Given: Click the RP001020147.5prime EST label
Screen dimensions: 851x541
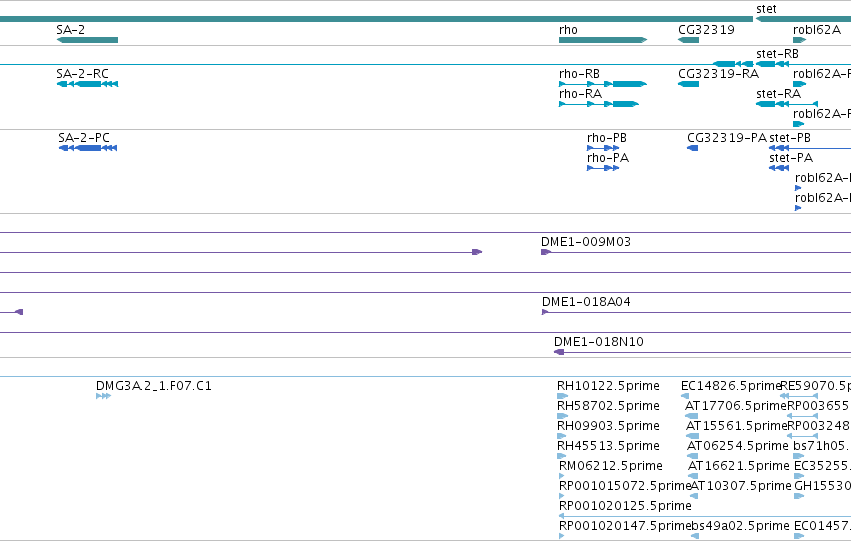Looking at the screenshot, I should 625,526.
